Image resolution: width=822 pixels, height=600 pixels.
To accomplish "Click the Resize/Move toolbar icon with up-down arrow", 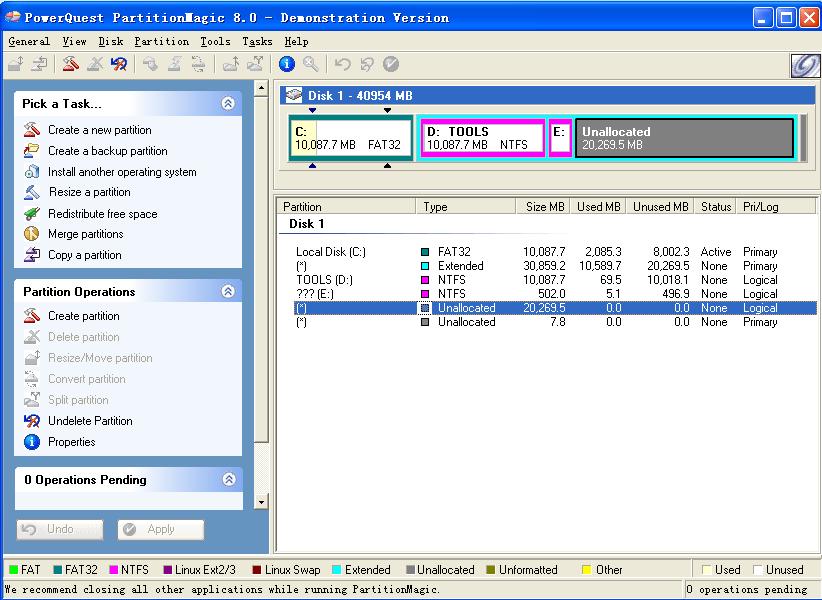I will pos(16,64).
